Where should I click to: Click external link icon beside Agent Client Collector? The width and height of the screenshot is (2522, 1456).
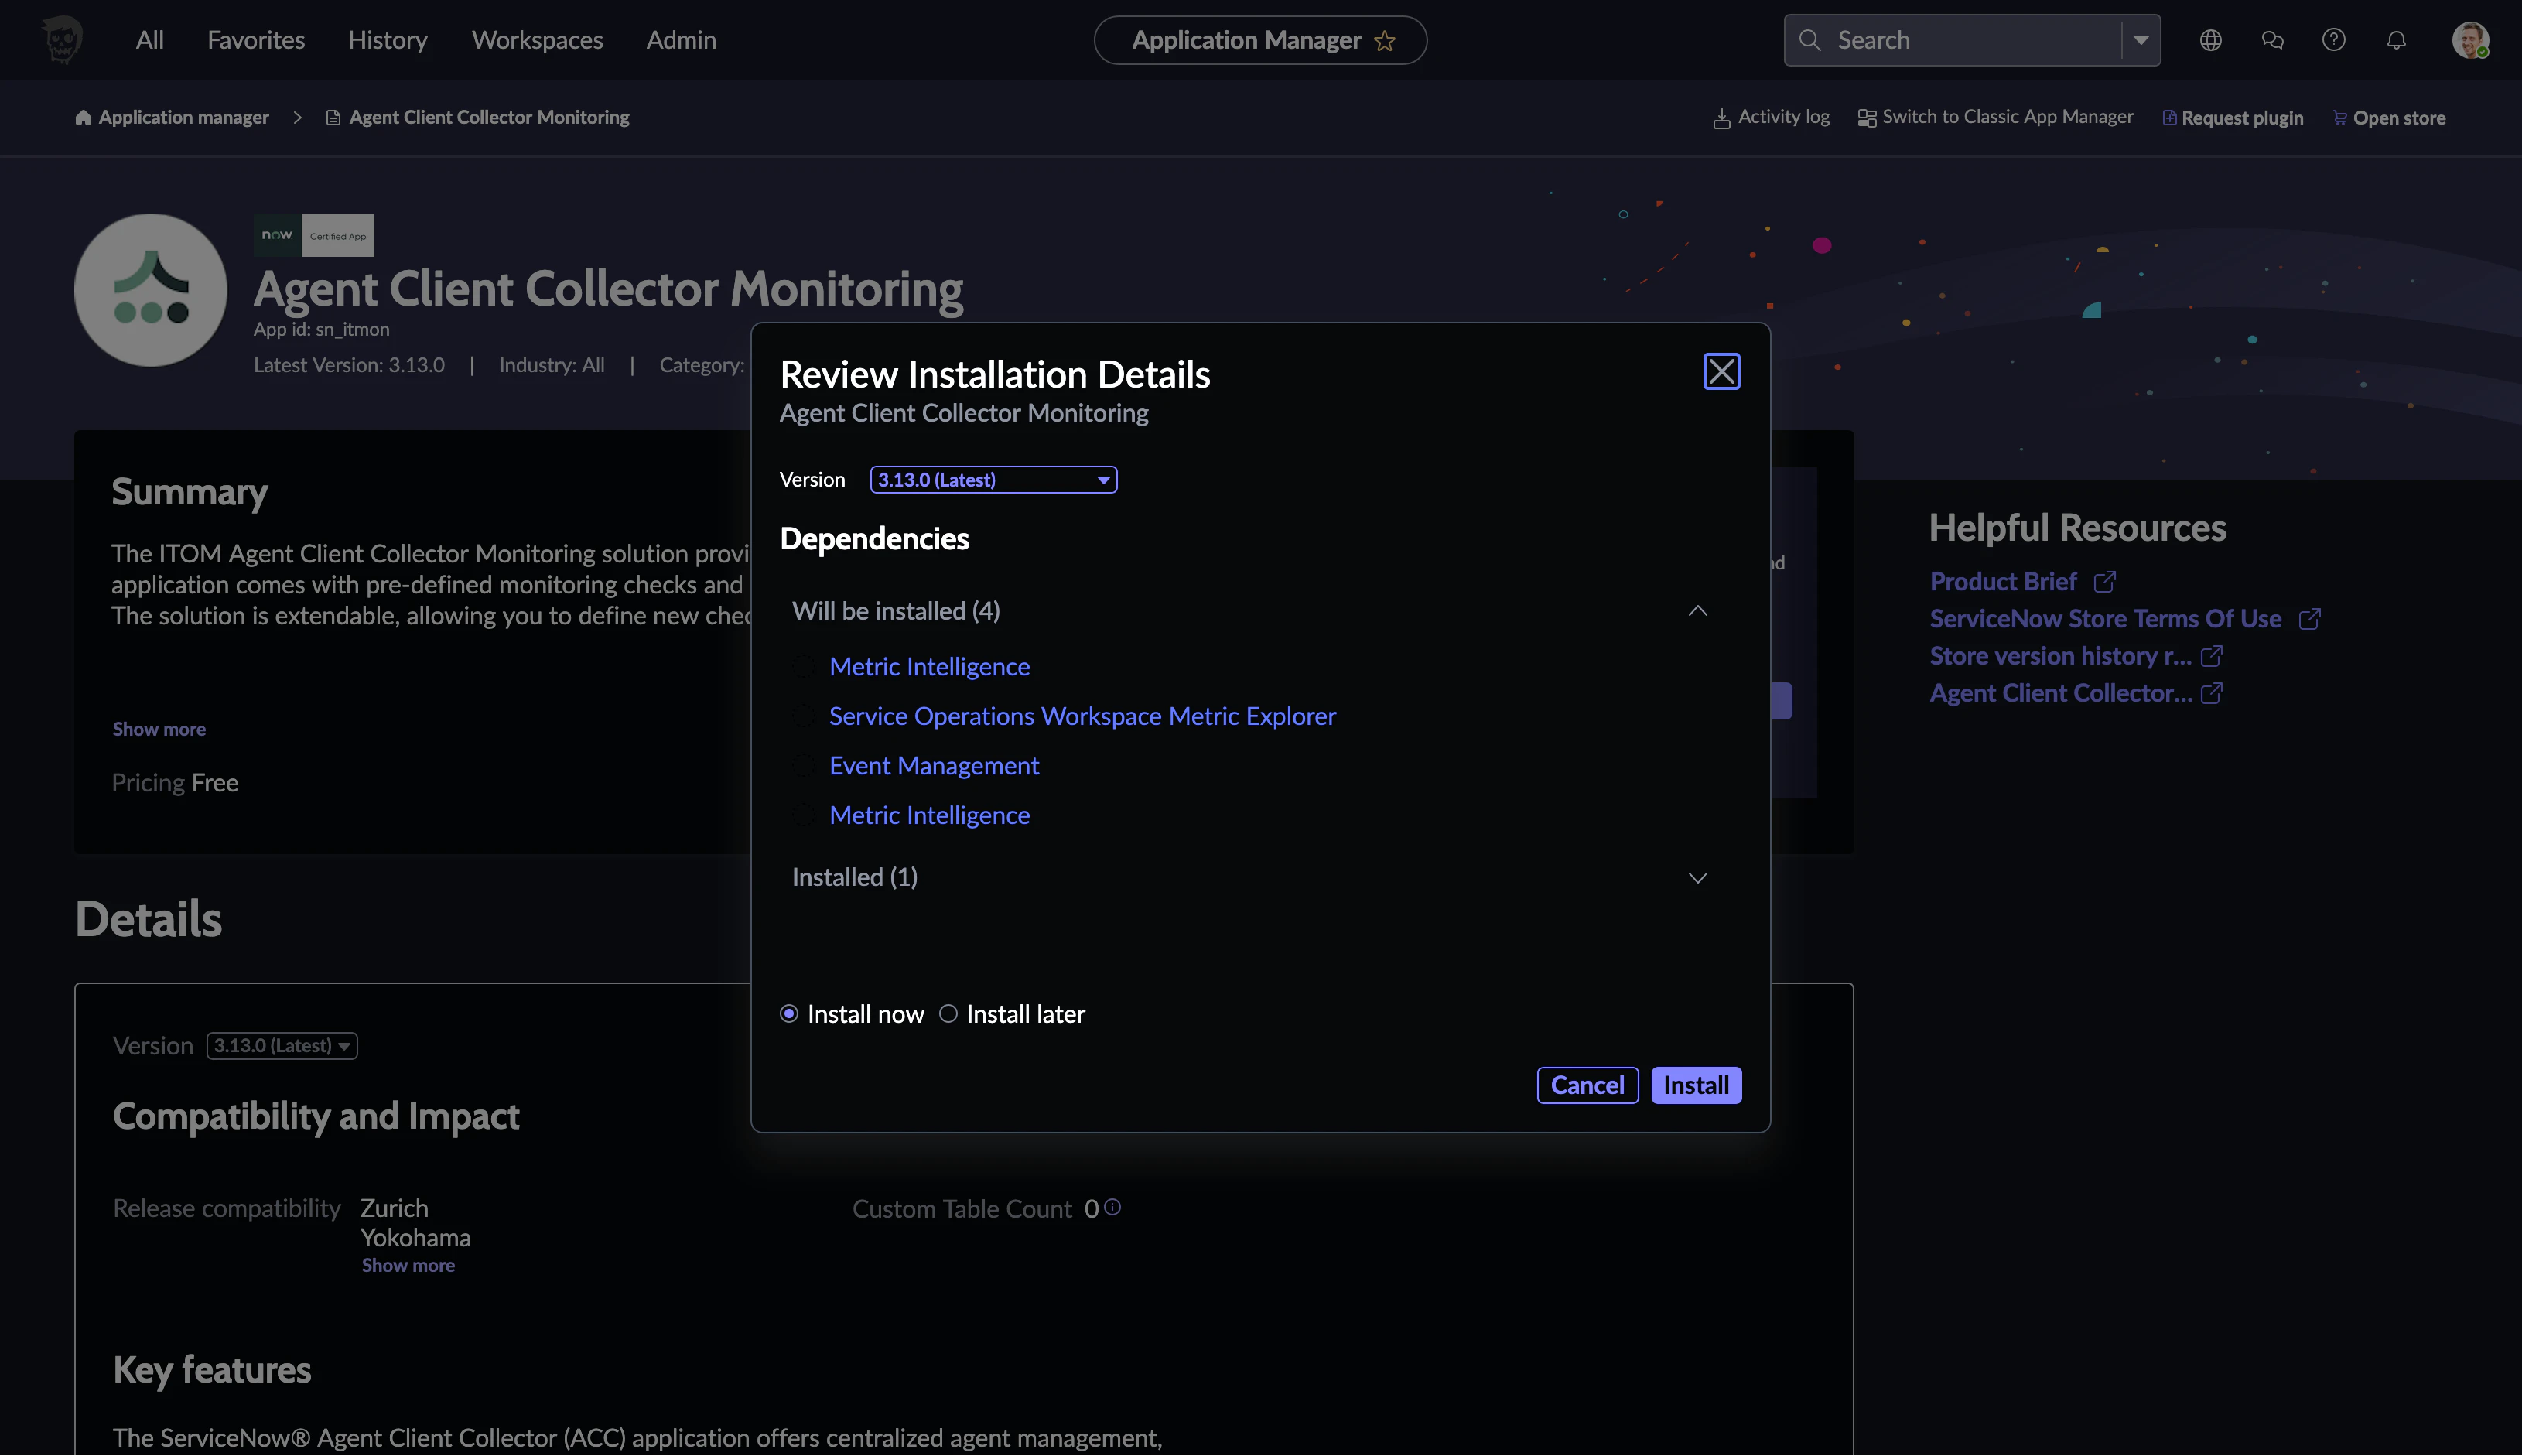(2212, 693)
